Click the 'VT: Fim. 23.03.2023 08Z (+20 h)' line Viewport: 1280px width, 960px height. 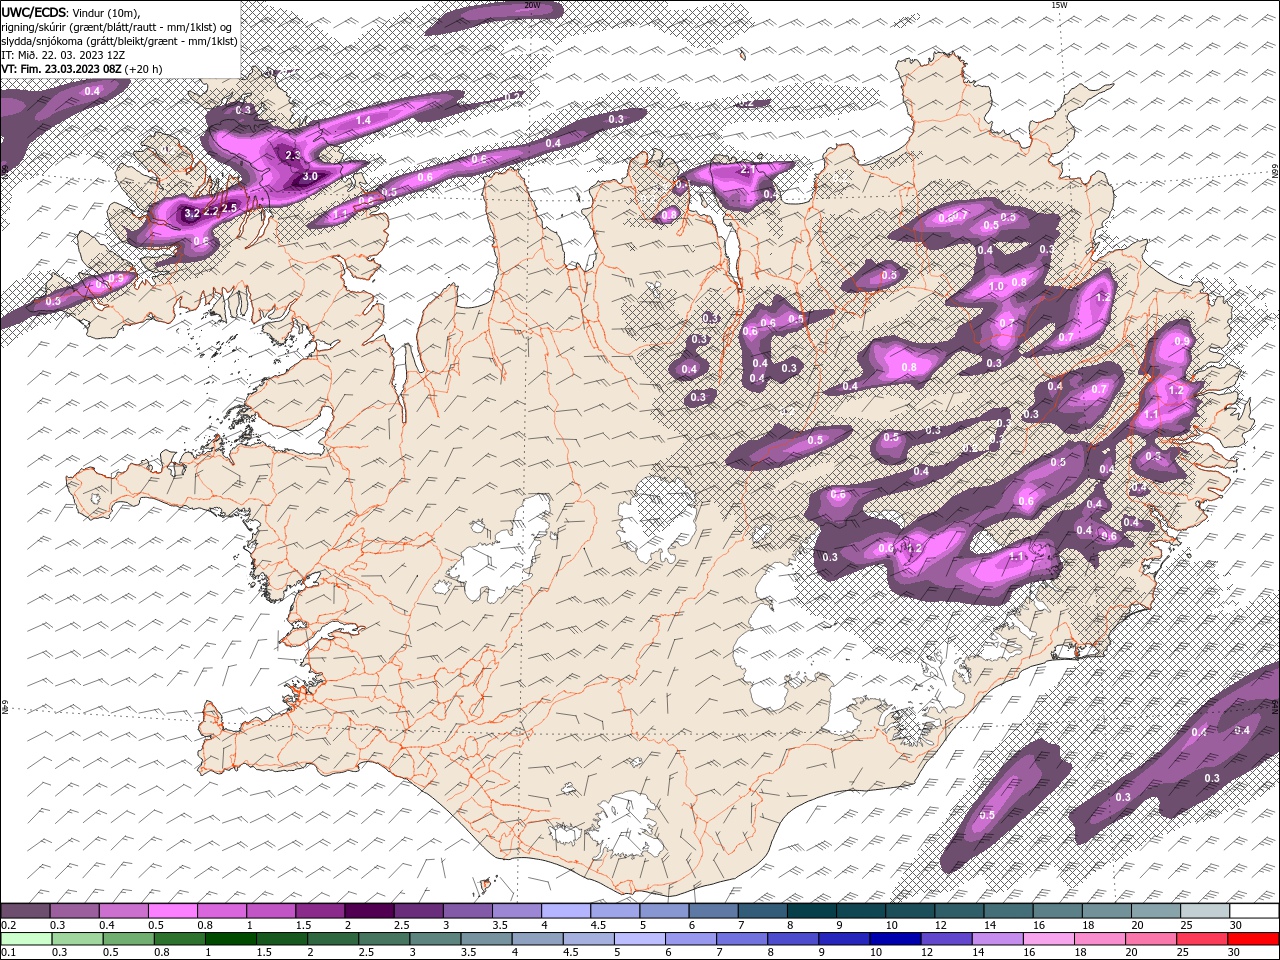coord(82,69)
